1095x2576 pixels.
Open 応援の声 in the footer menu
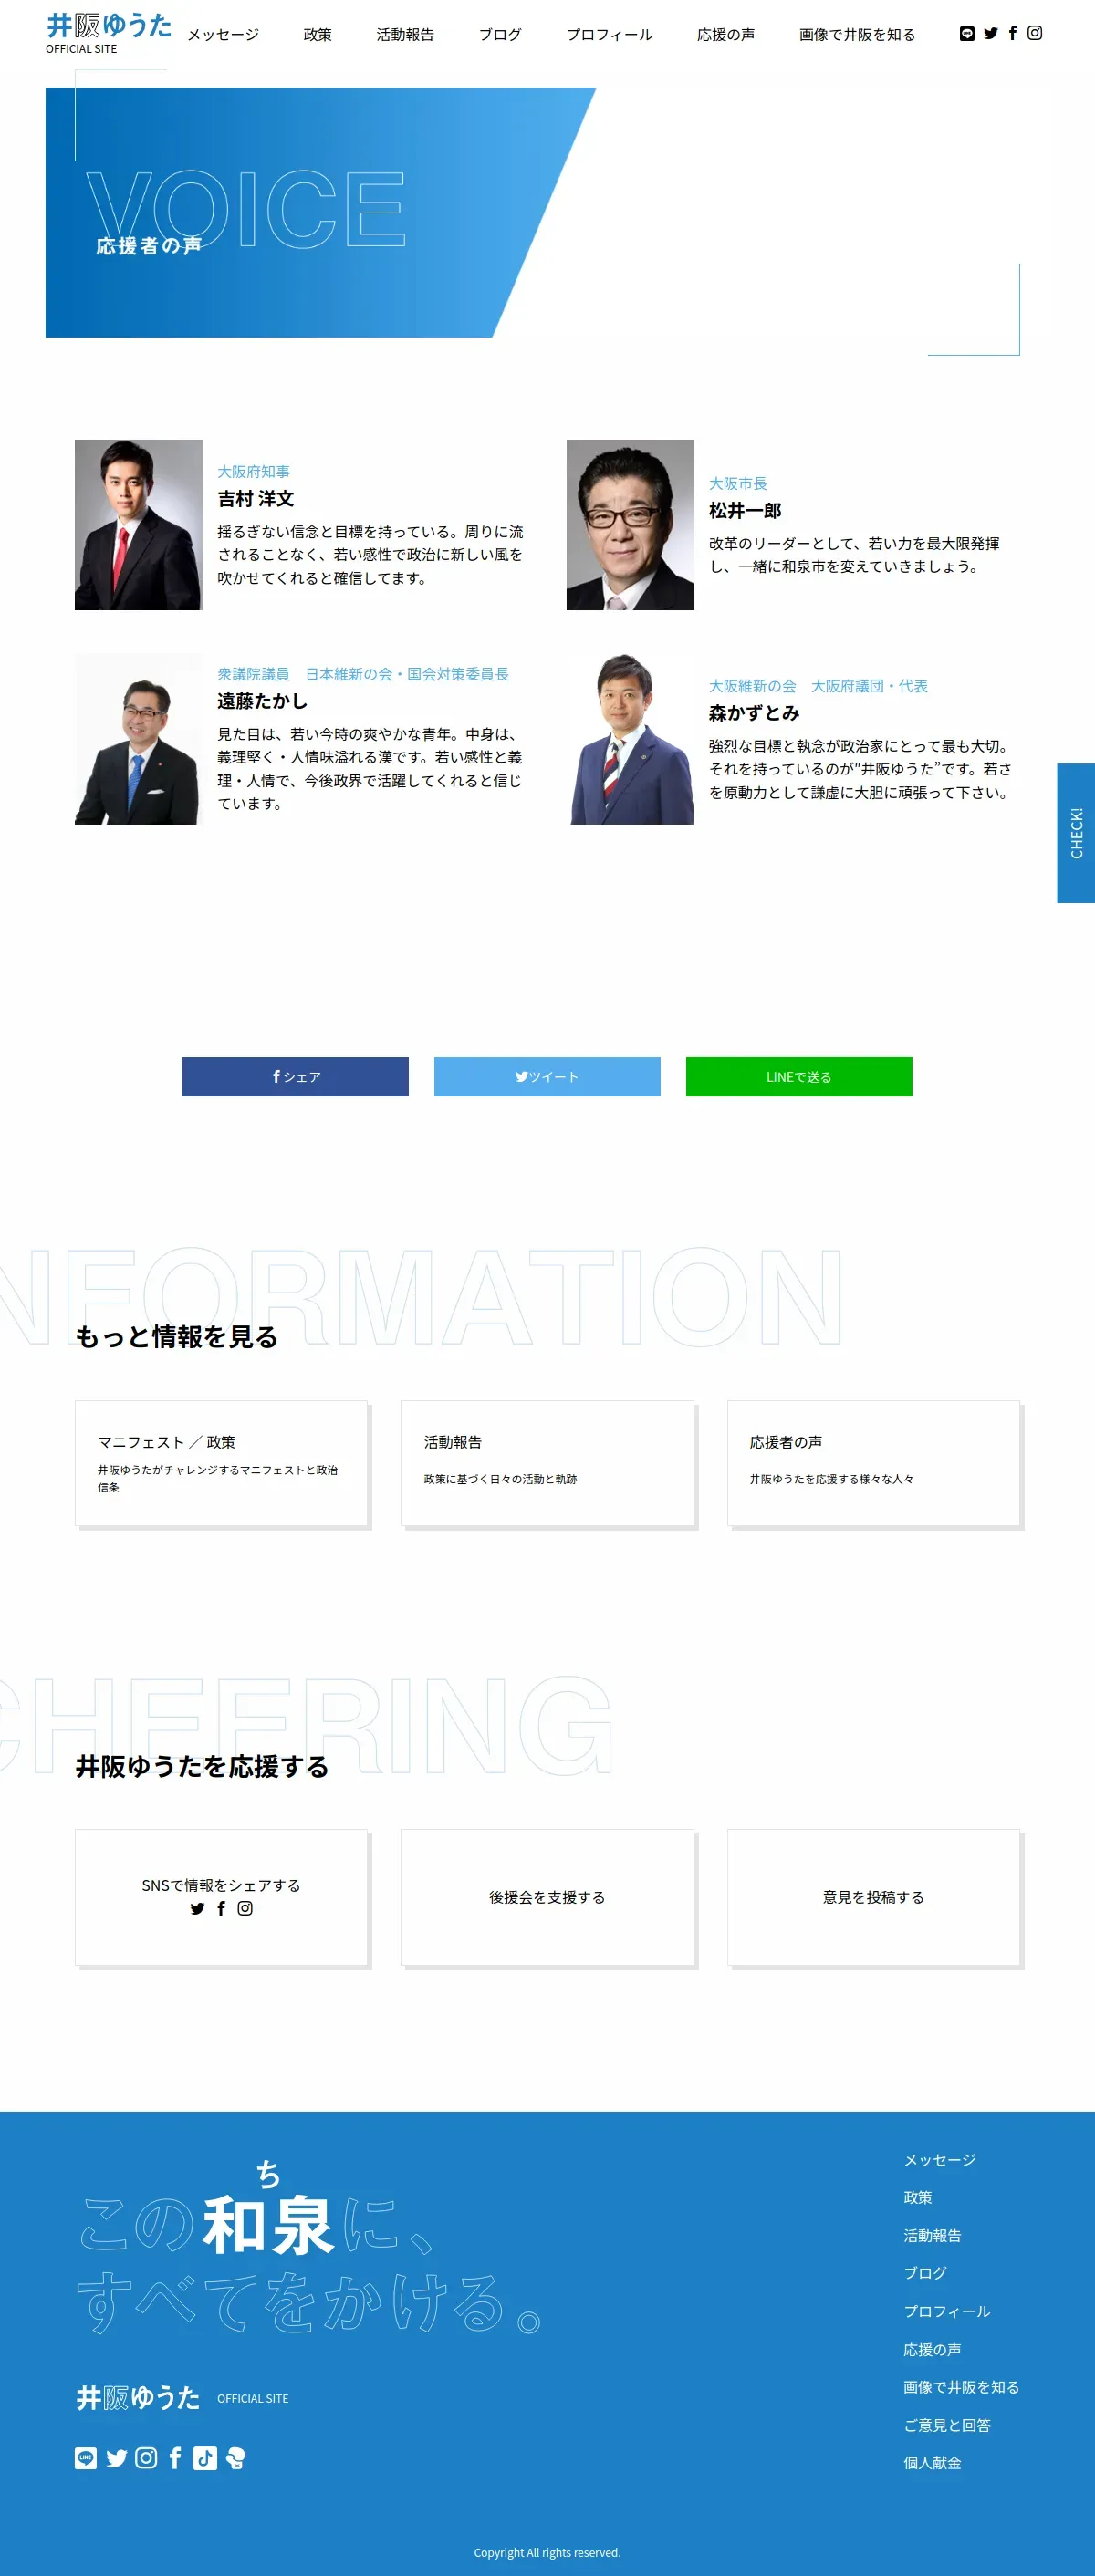click(932, 2349)
